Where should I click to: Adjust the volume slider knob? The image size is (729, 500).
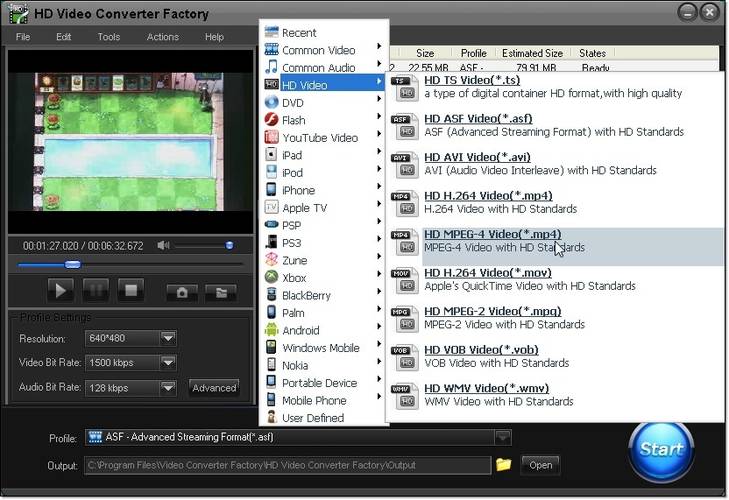[229, 245]
